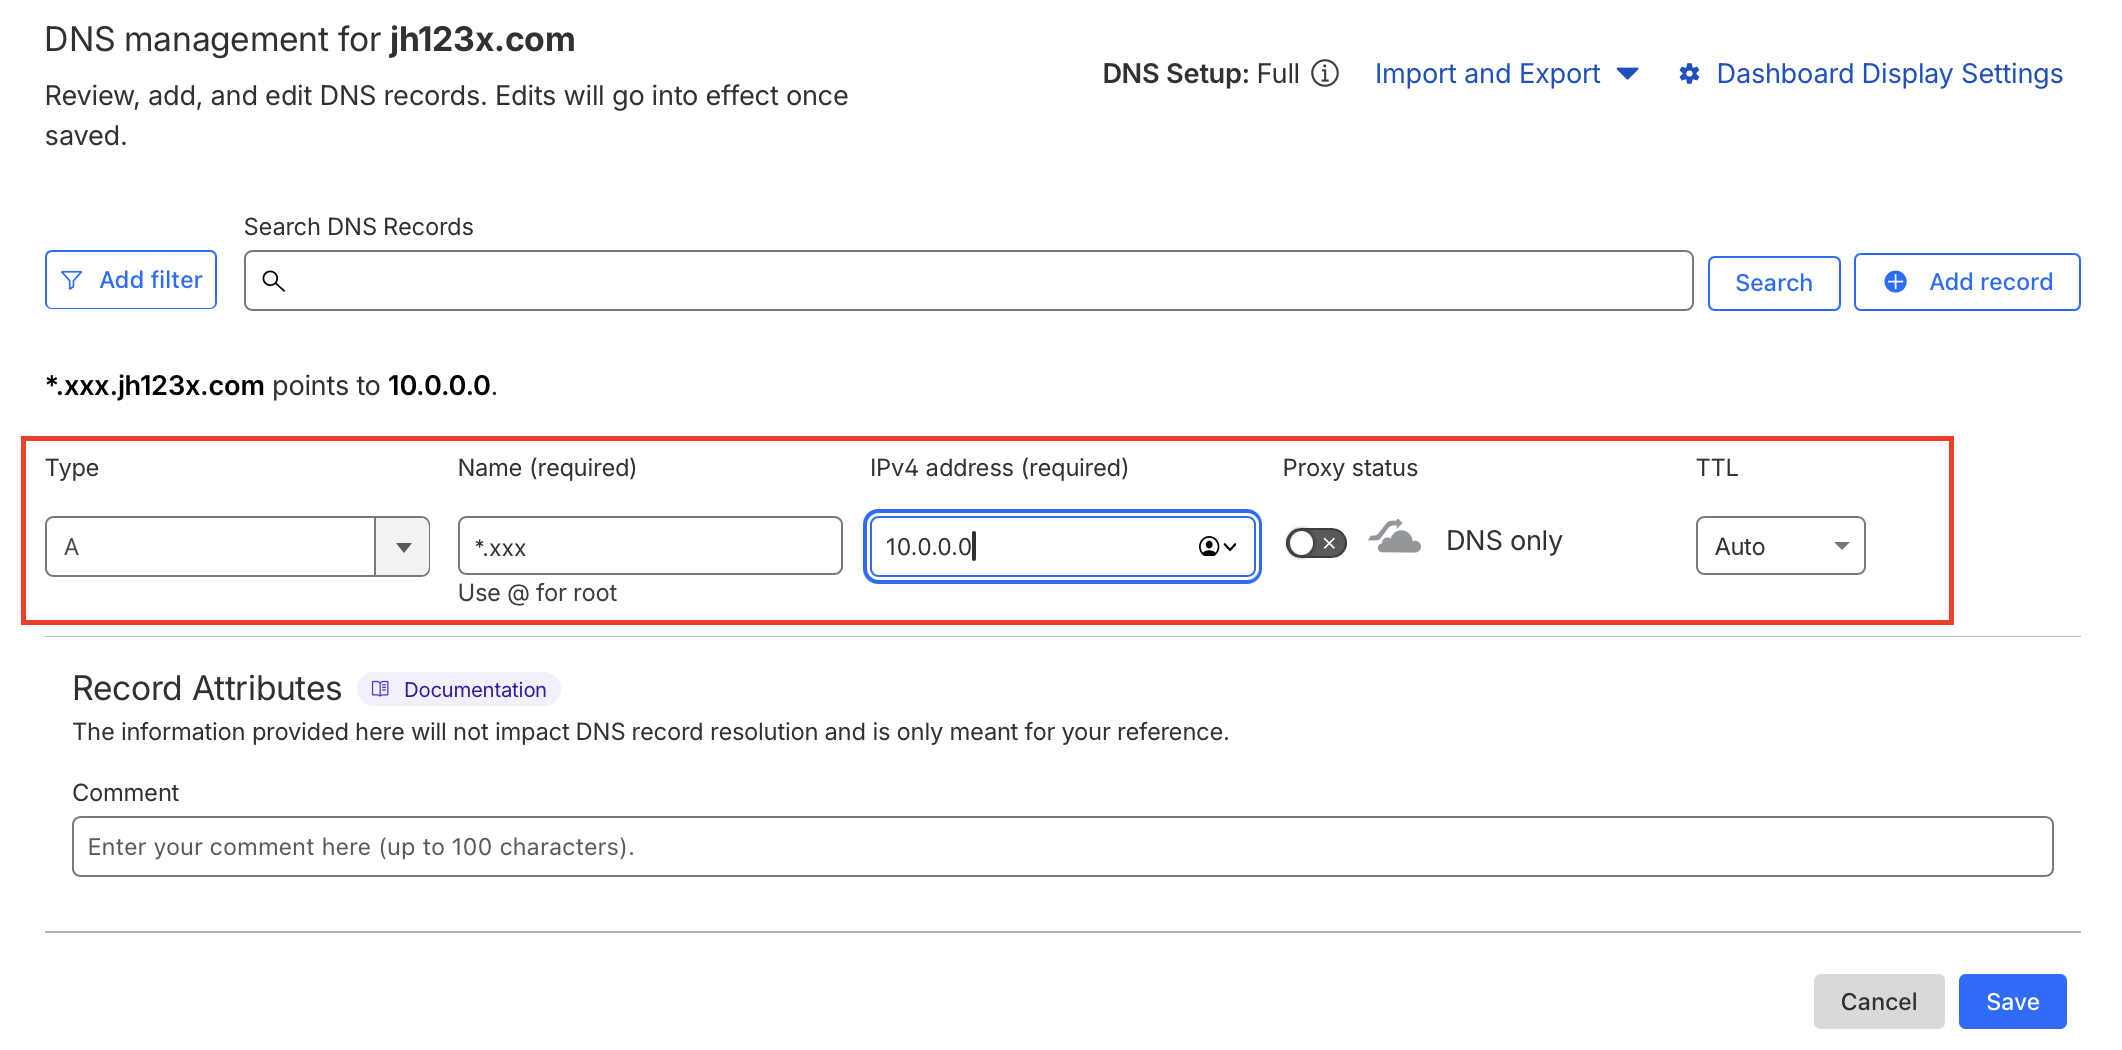
Task: Click the plus icon on Add record
Action: (x=1895, y=282)
